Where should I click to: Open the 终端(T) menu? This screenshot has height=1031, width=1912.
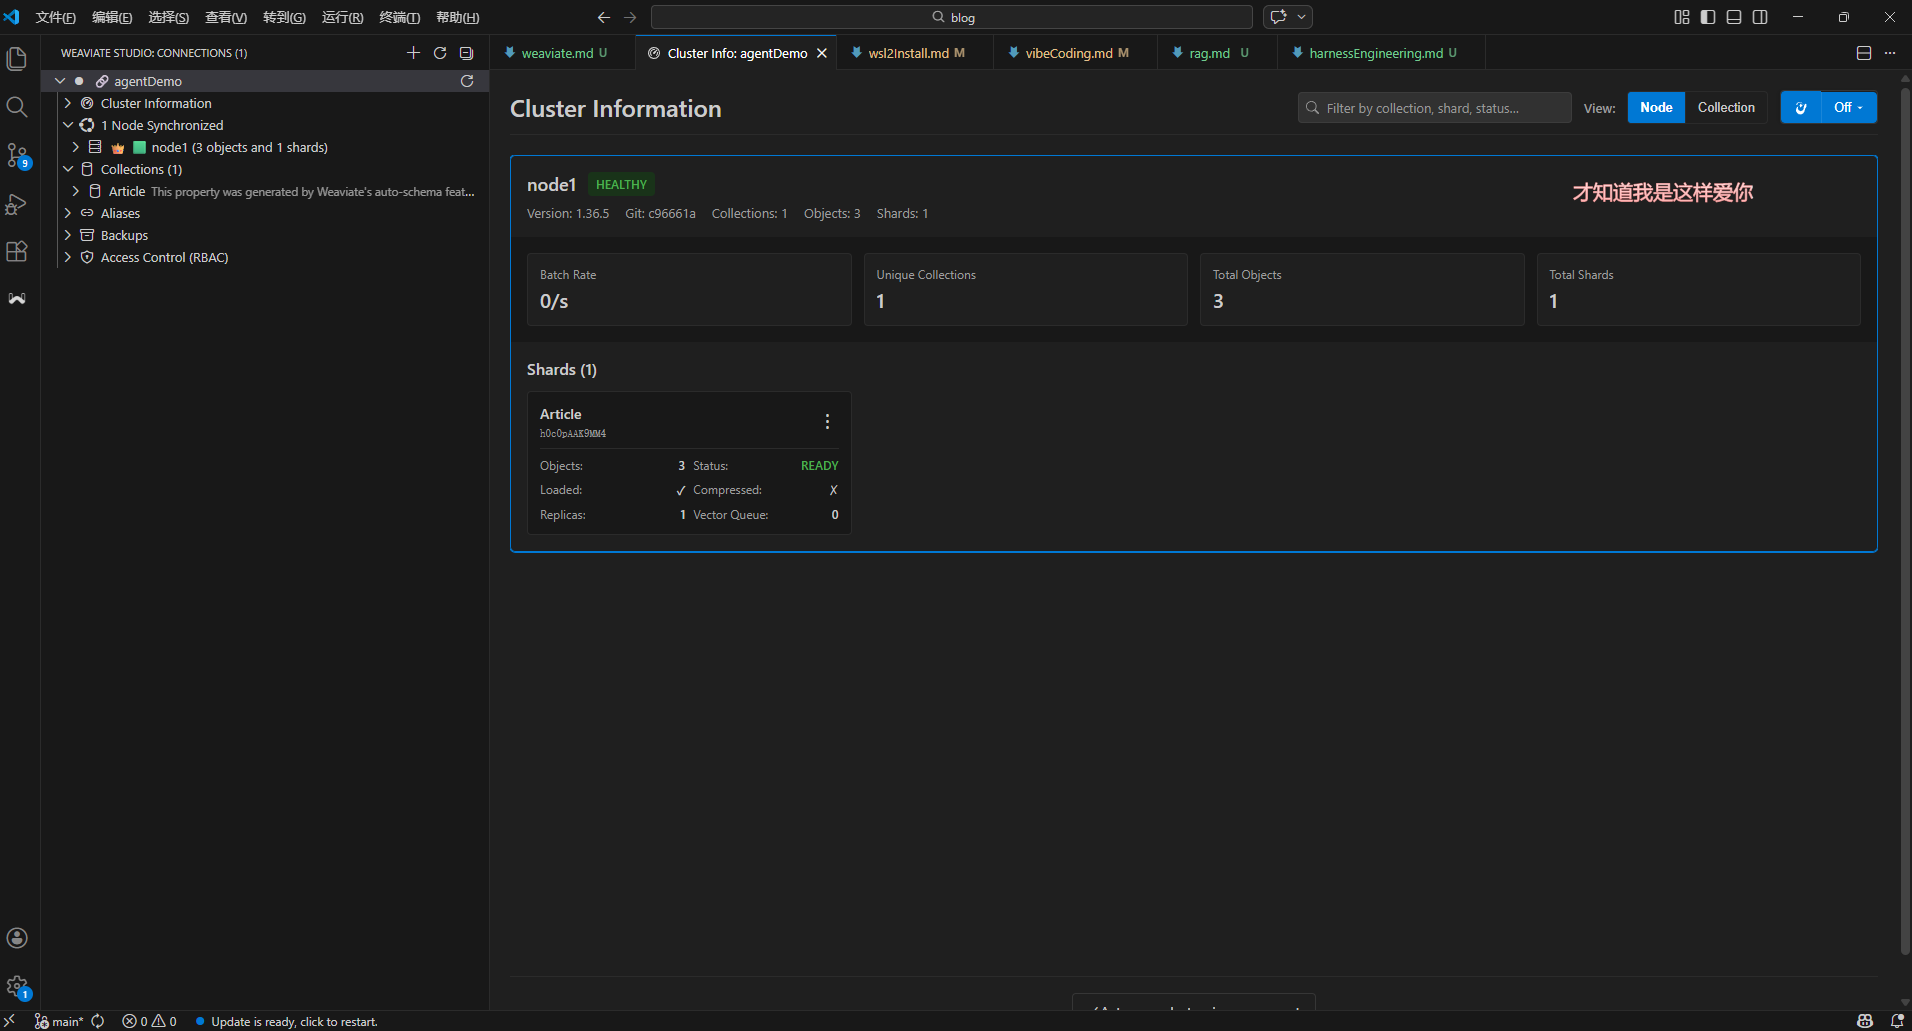400,17
